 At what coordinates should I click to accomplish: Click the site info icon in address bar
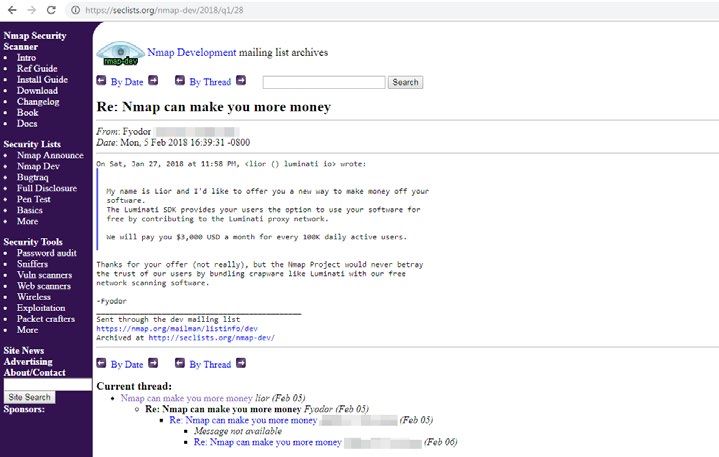75,10
